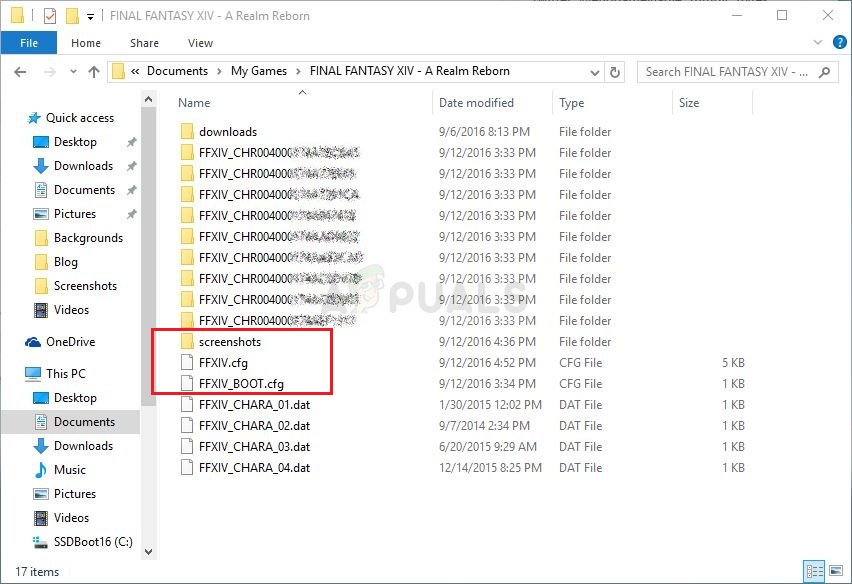Select the downloads folder name
Screen dimensions: 852x584
(228, 132)
